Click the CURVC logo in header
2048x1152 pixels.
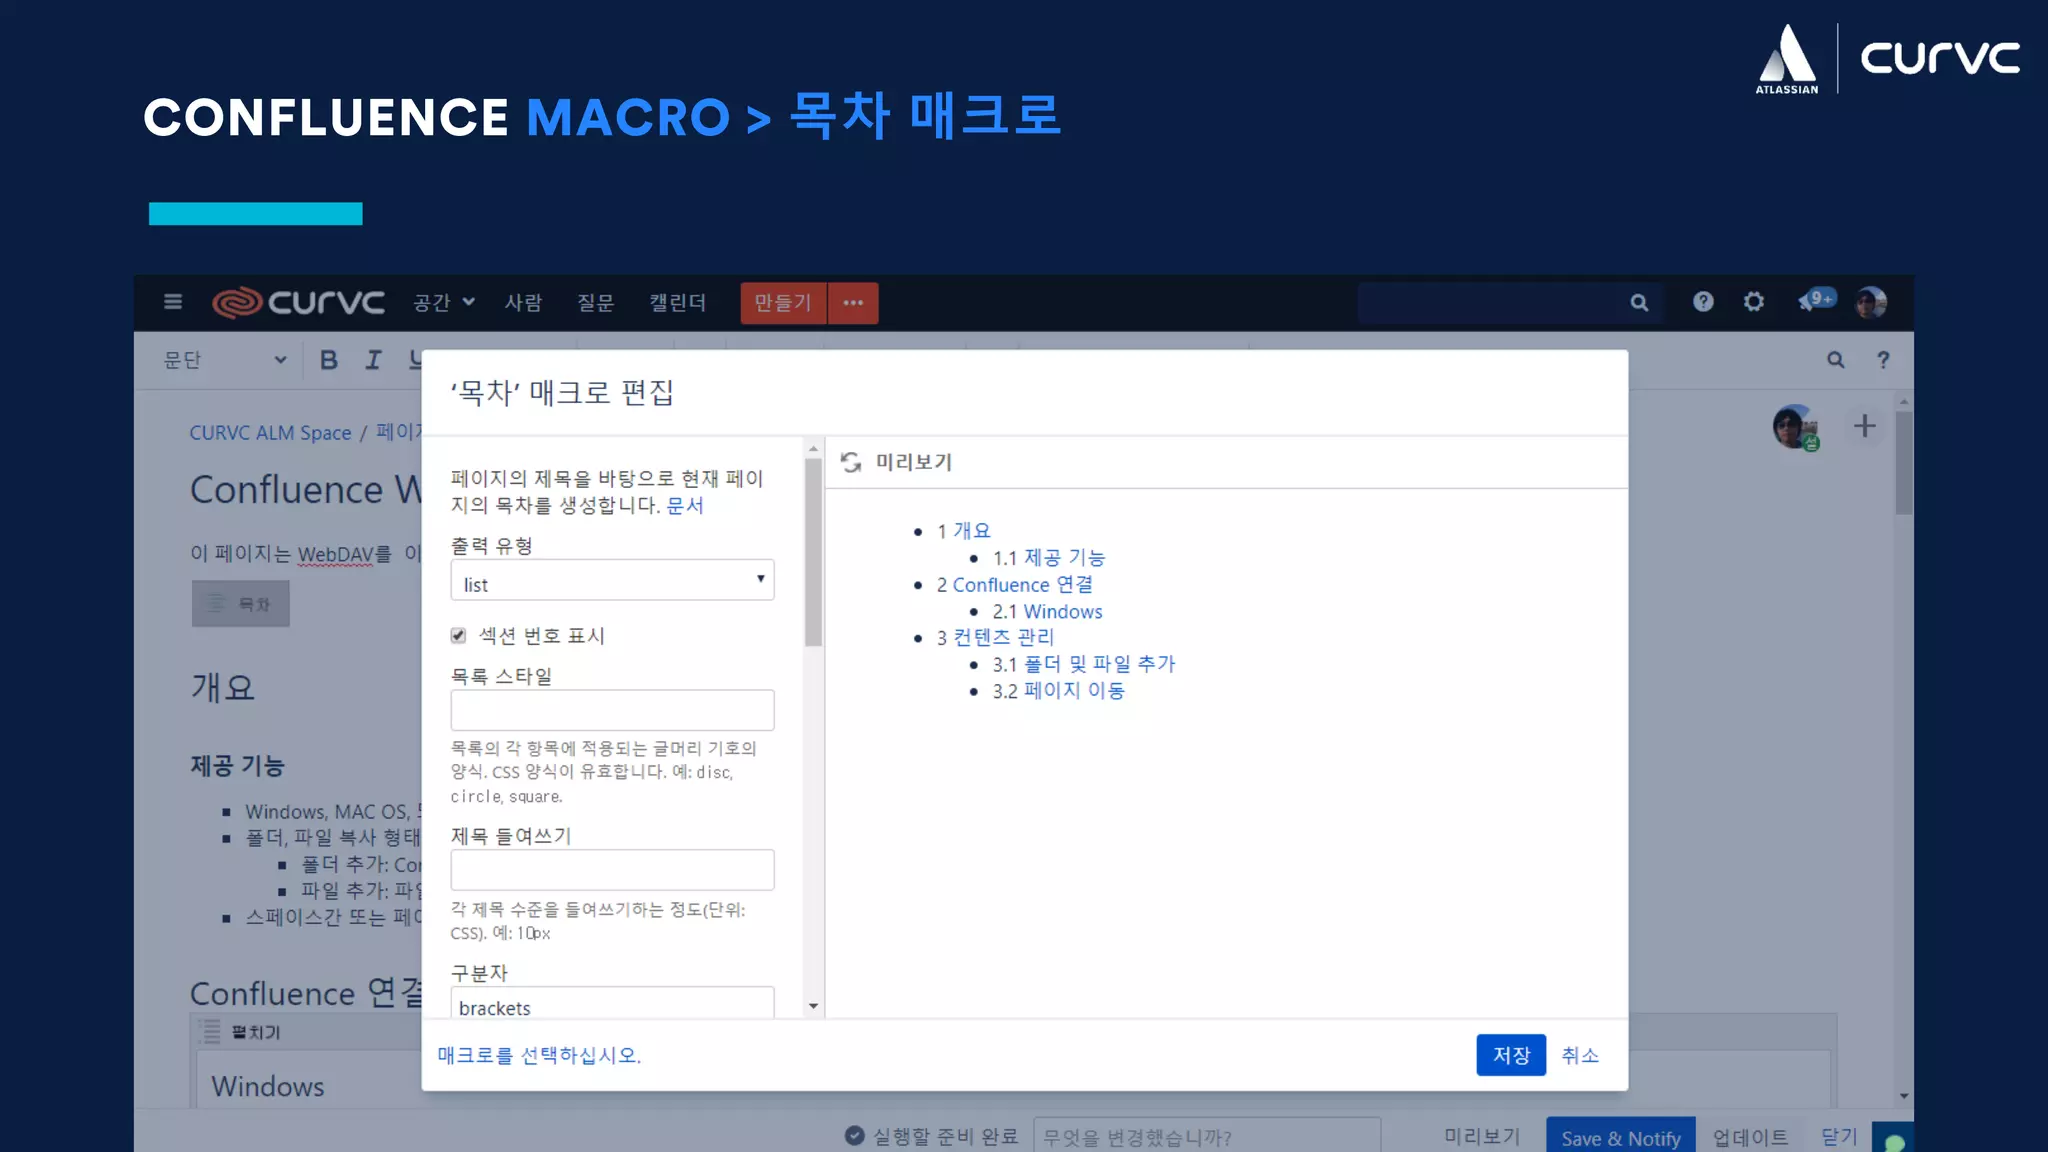click(298, 302)
